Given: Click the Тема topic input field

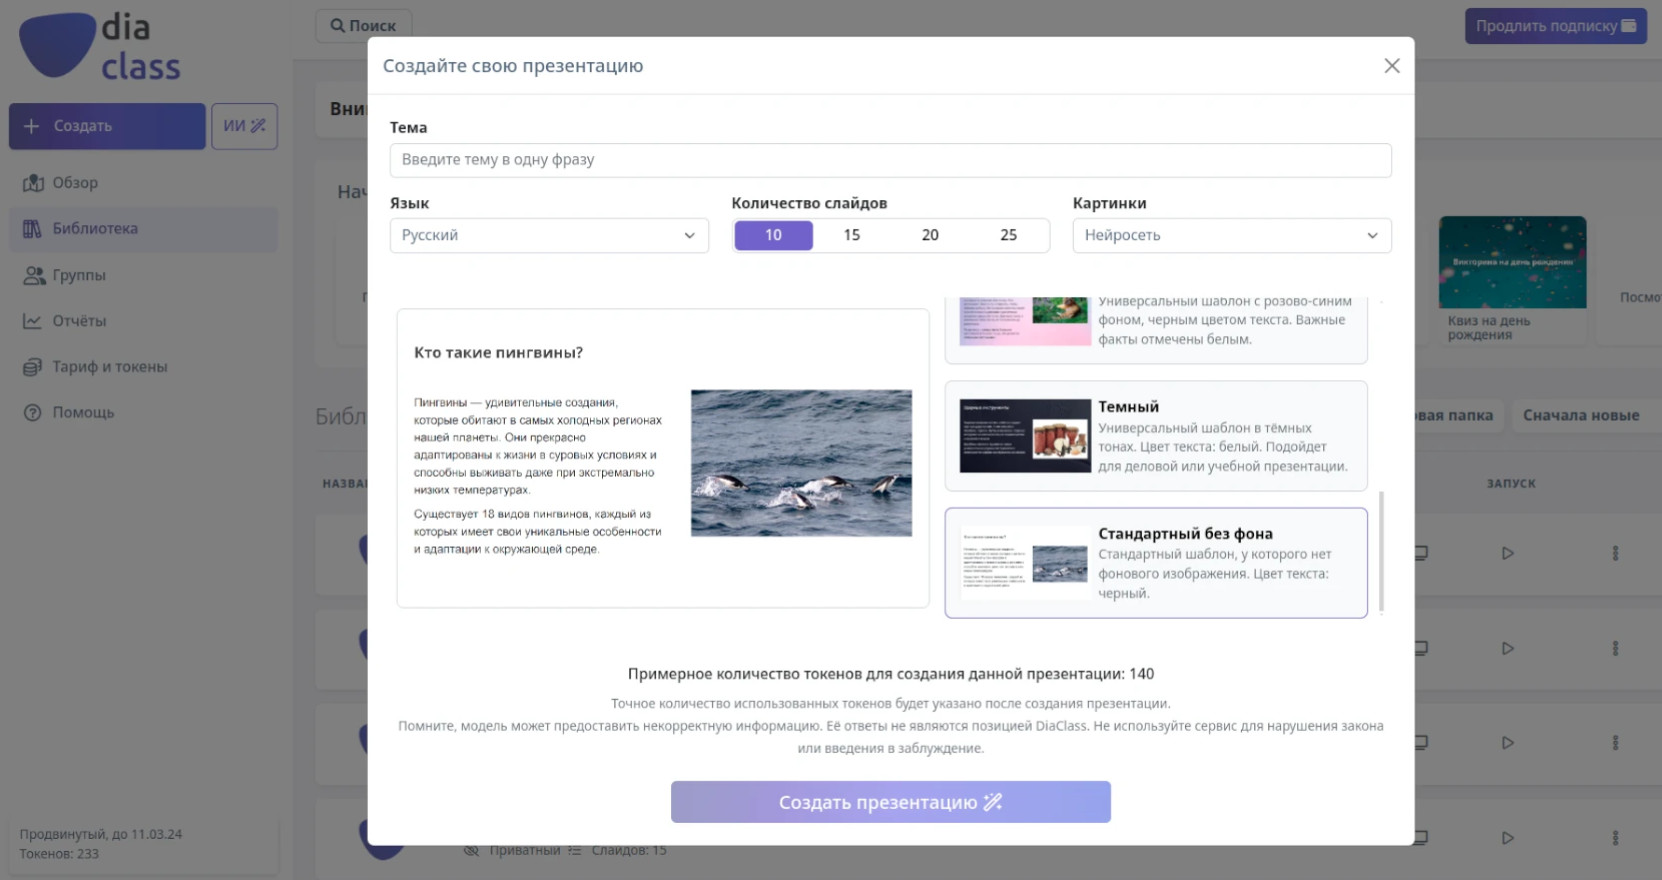Looking at the screenshot, I should click(890, 160).
